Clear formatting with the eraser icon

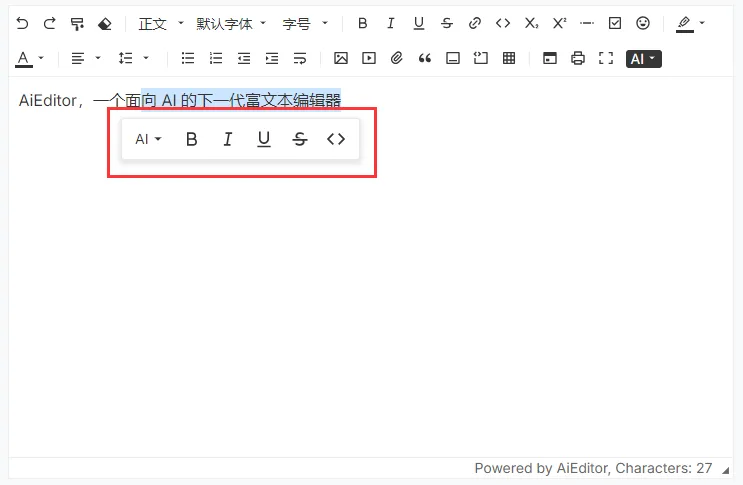pyautogui.click(x=105, y=23)
